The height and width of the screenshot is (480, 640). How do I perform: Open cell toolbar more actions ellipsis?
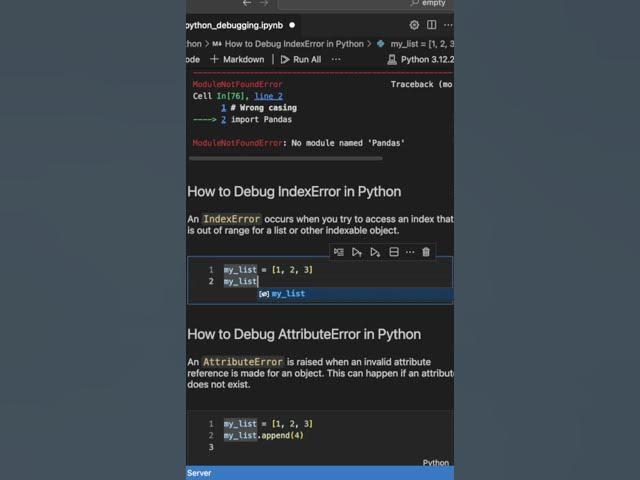pyautogui.click(x=410, y=252)
